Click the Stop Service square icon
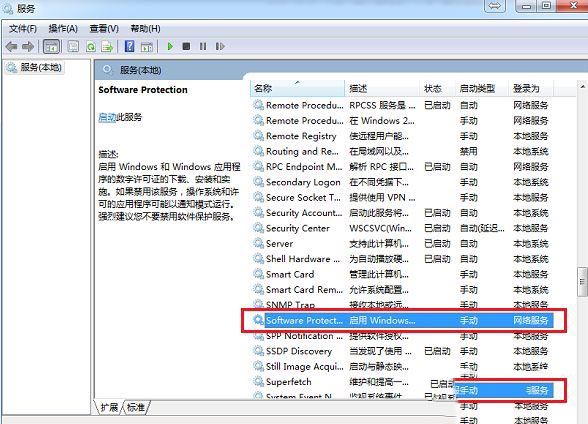Image resolution: width=588 pixels, height=424 pixels. pos(186,46)
